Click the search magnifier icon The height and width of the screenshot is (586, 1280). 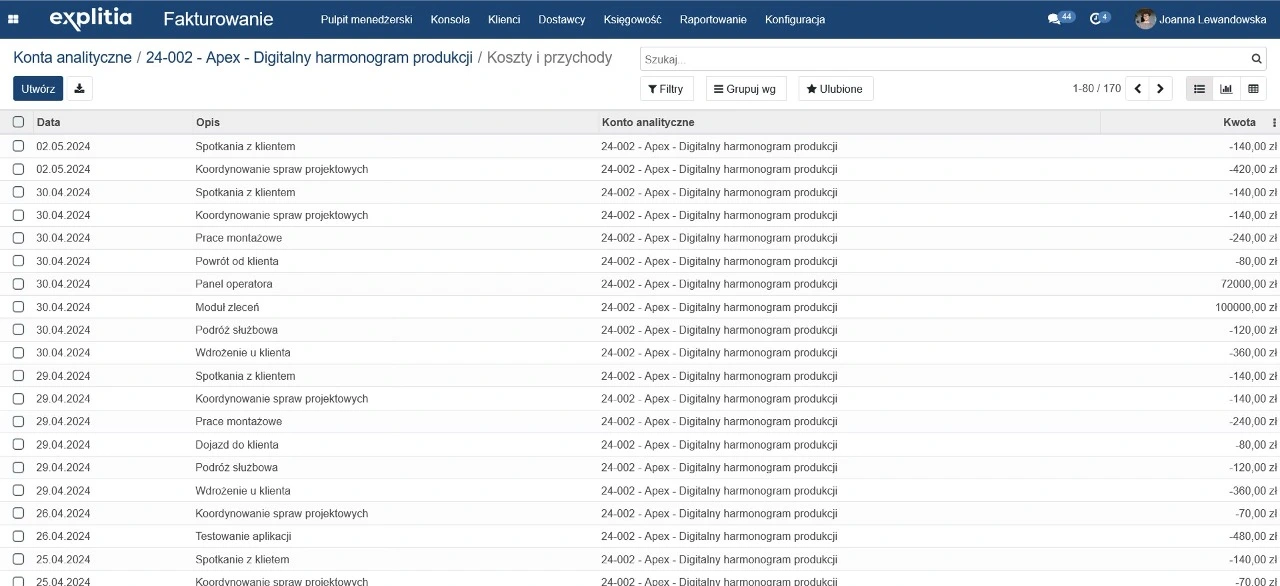[1257, 59]
